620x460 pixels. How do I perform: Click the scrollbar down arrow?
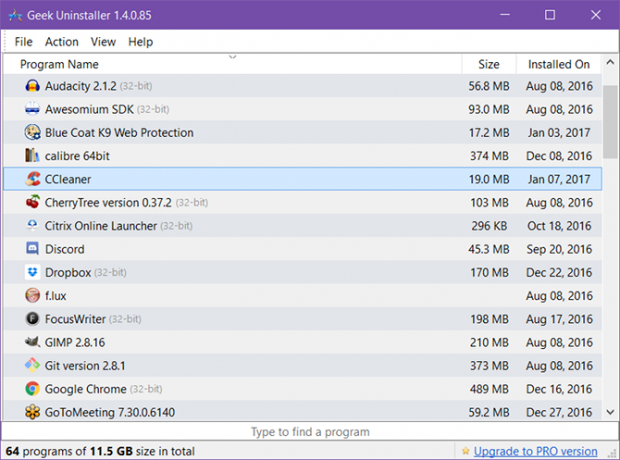coord(610,412)
